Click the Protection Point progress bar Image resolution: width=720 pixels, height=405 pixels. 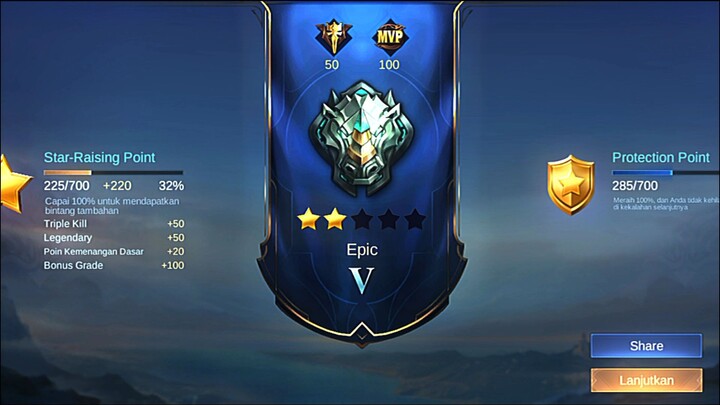coord(666,173)
